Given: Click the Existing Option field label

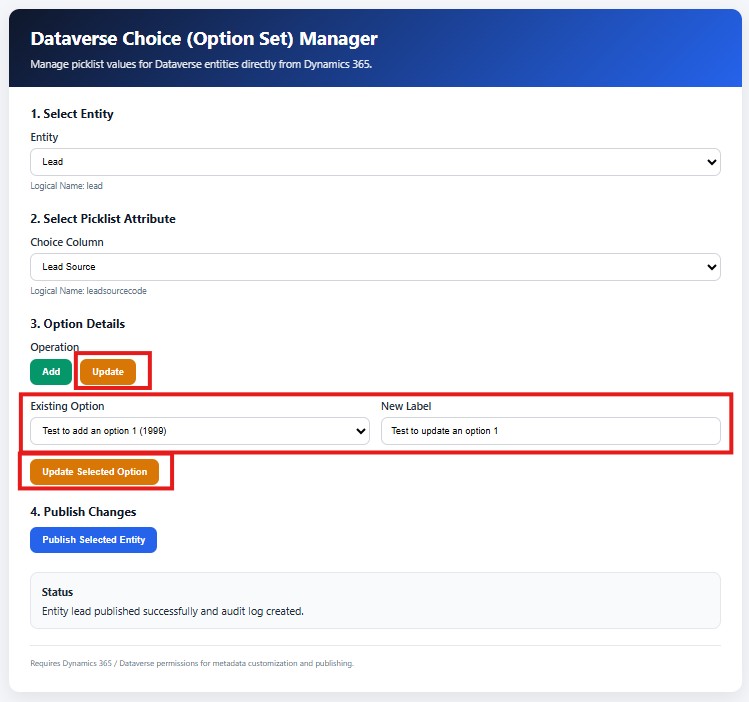Looking at the screenshot, I should [x=67, y=406].
